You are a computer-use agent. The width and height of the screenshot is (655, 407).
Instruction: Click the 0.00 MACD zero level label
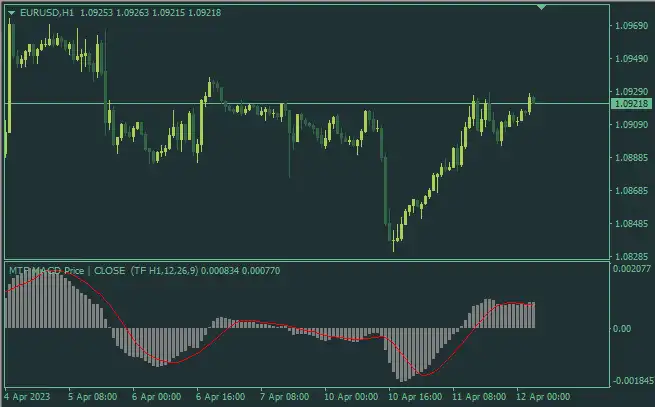[x=622, y=329]
